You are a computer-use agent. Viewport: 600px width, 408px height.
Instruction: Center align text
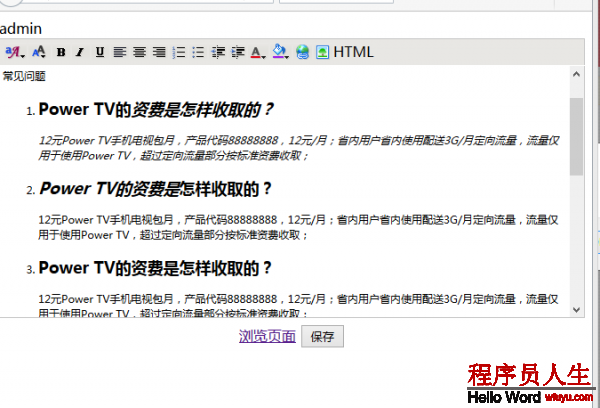[140, 52]
